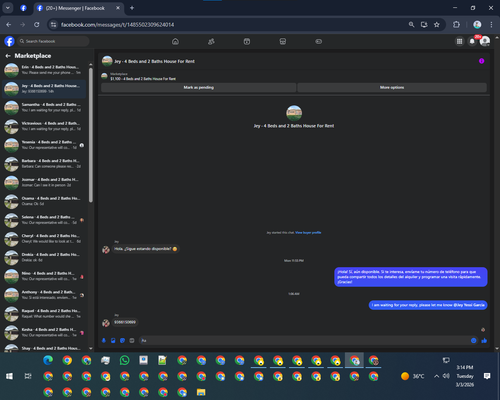Open the View buyer profile link
Screen dimensions: 500x400
(x=308, y=233)
